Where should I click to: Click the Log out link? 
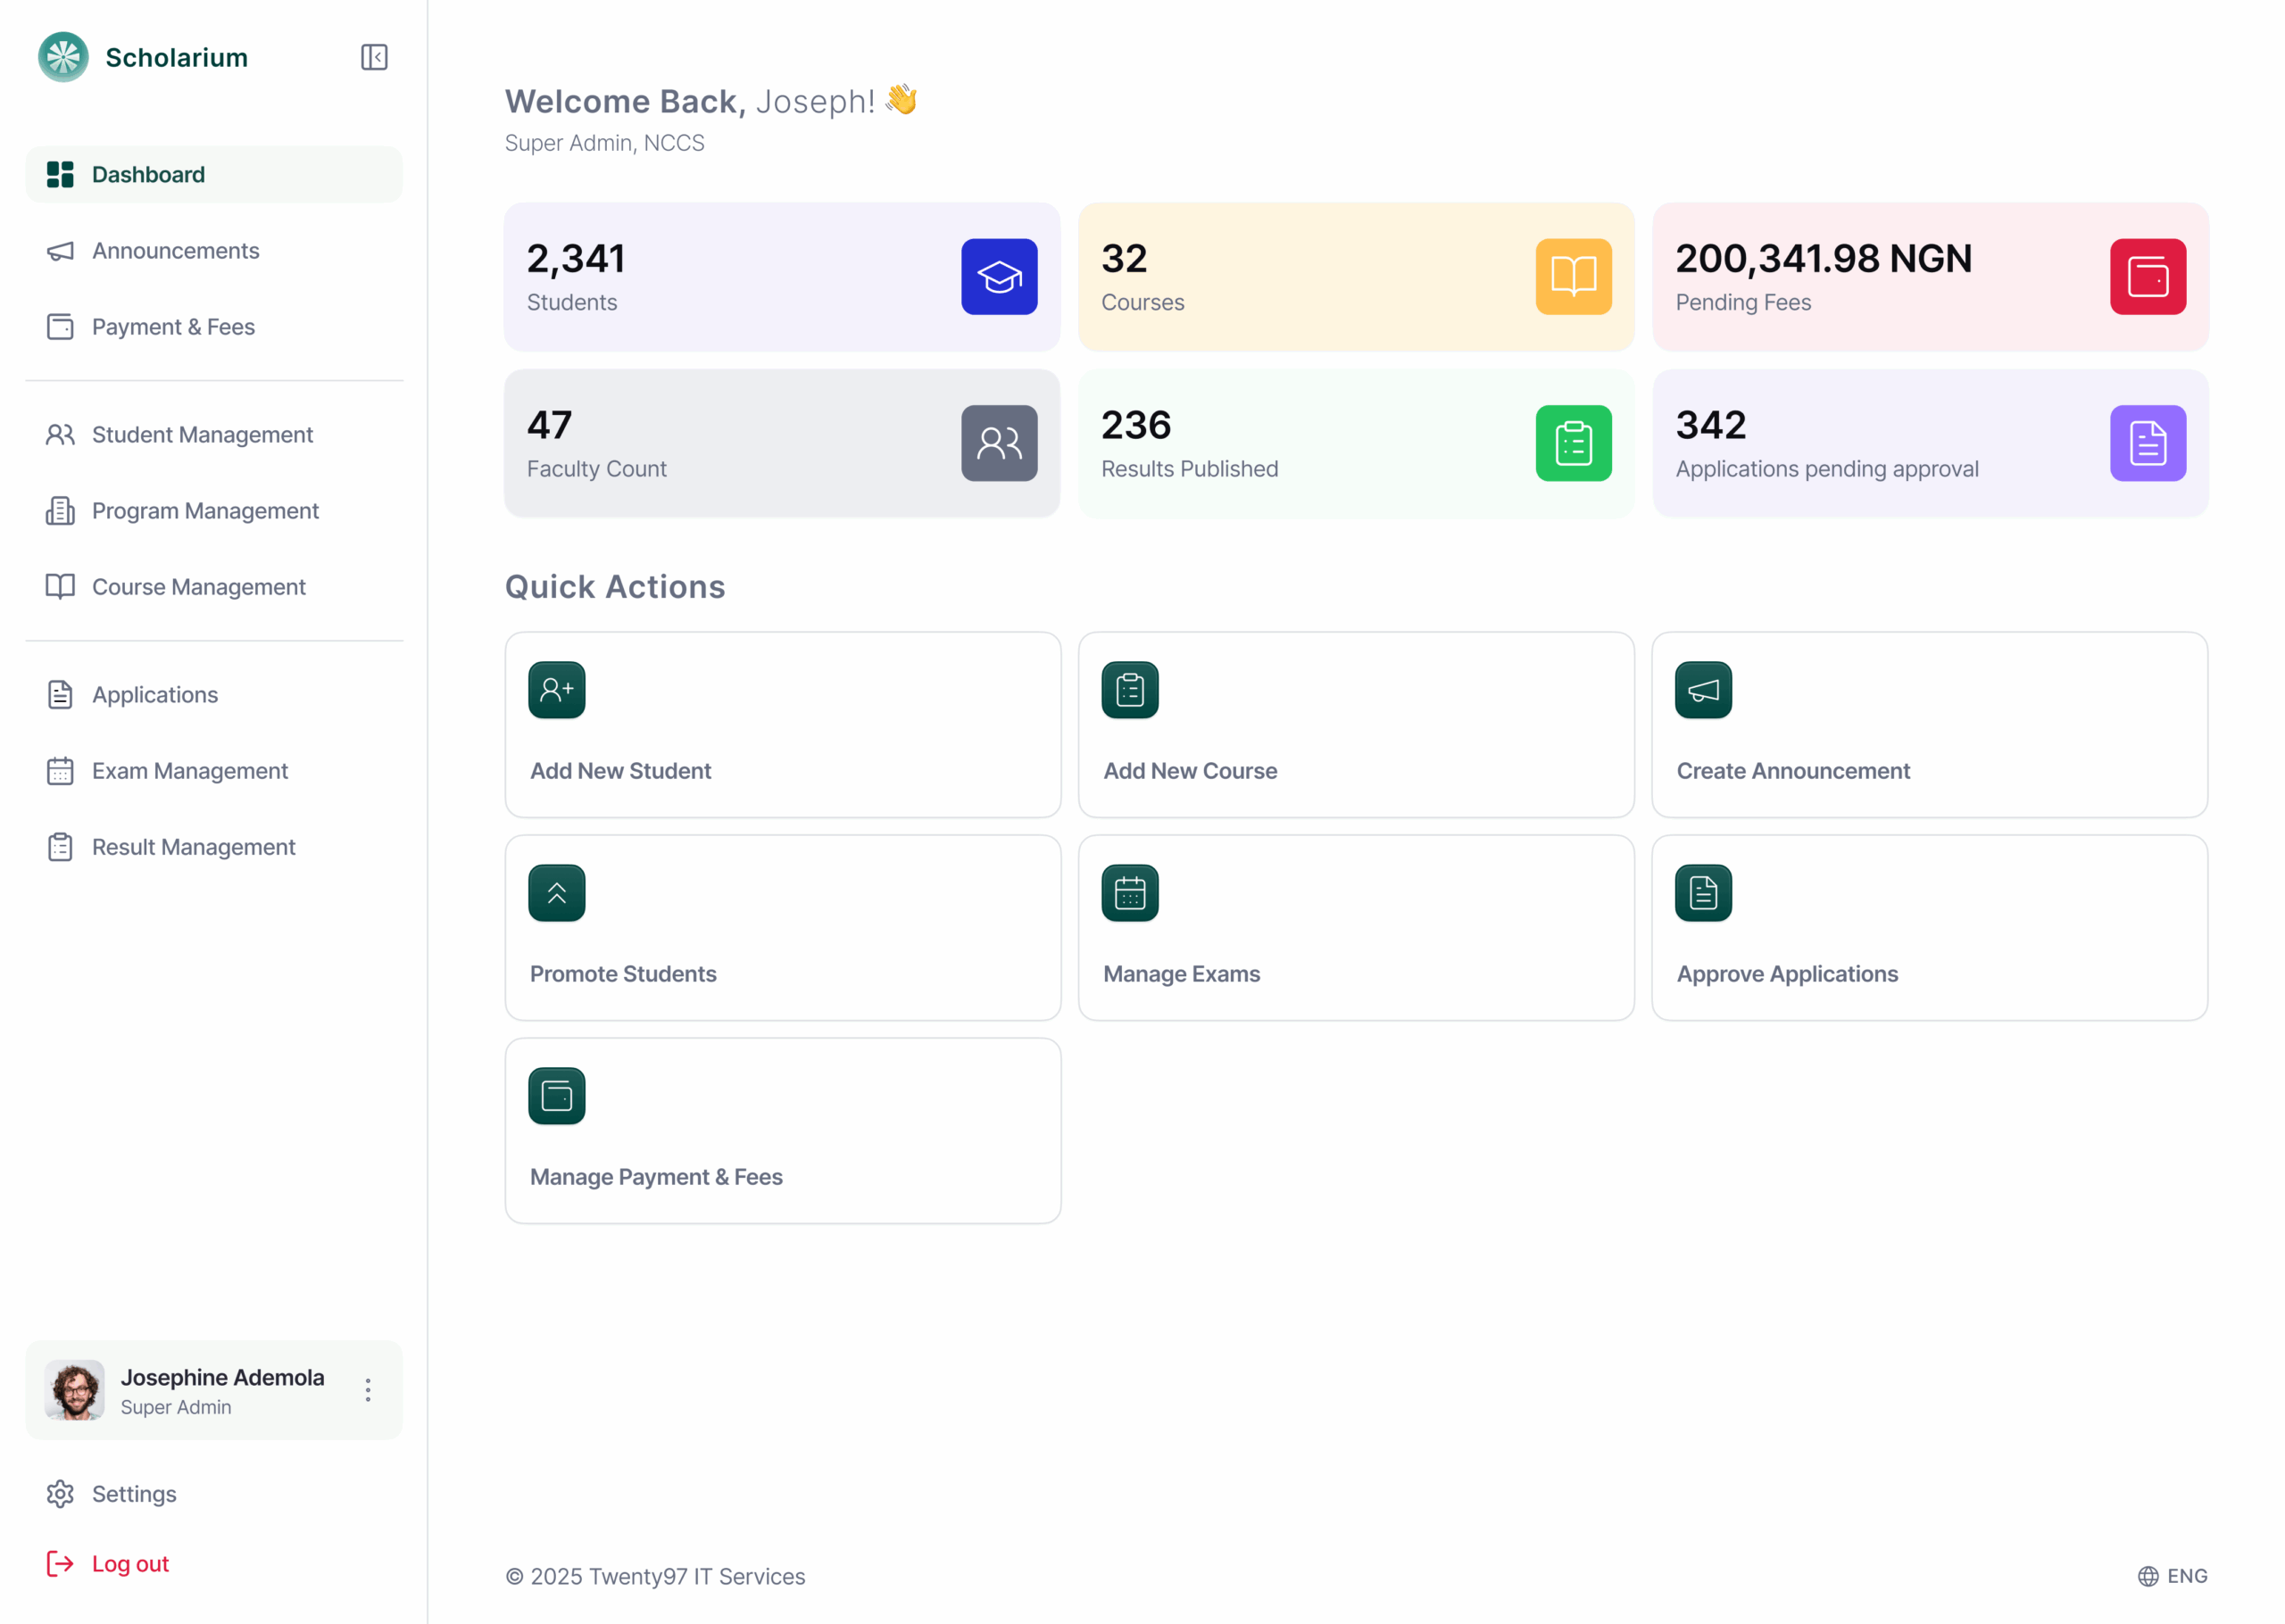click(129, 1563)
